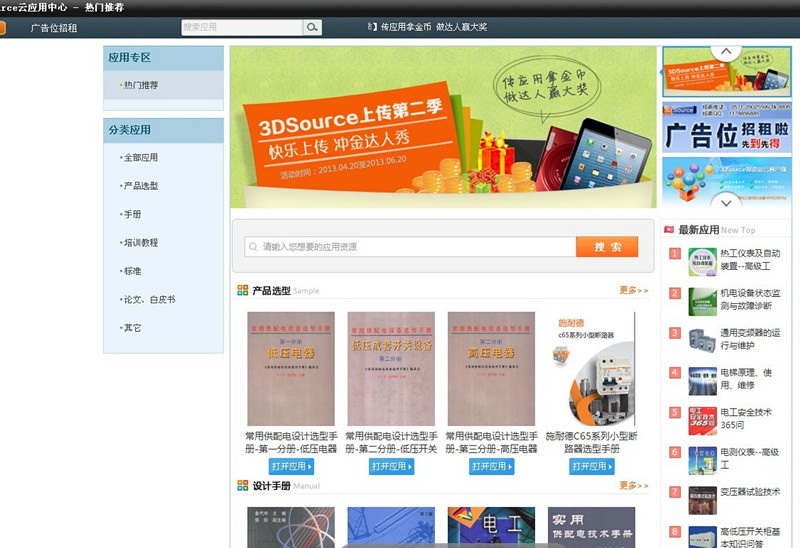This screenshot has width=800, height=548.
Task: Open app for 第二分册-低压开关 manual
Action: click(x=391, y=466)
